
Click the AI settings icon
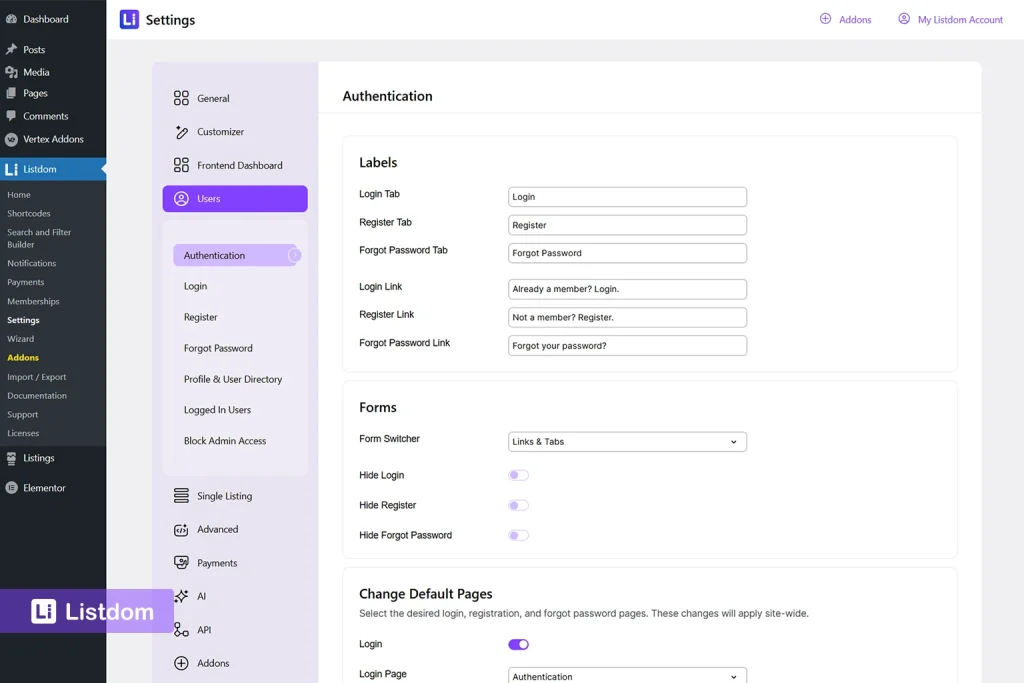click(x=181, y=596)
